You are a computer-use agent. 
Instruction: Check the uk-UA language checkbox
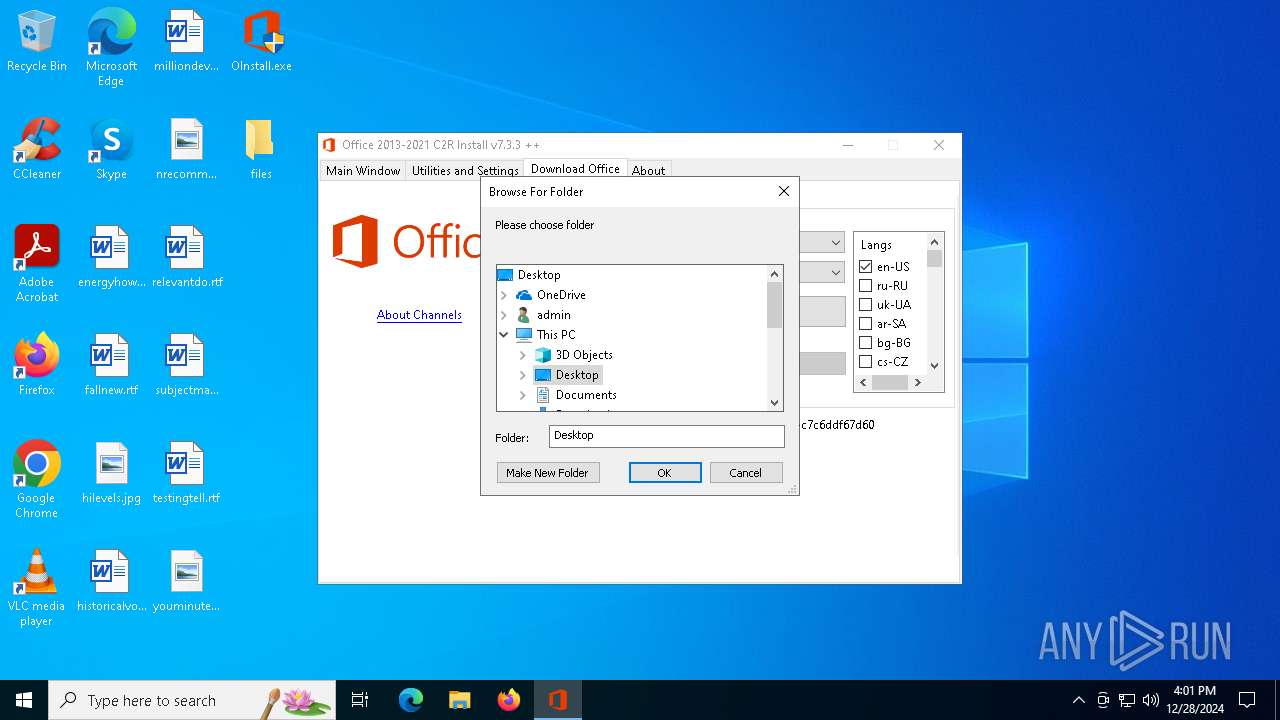tap(866, 305)
